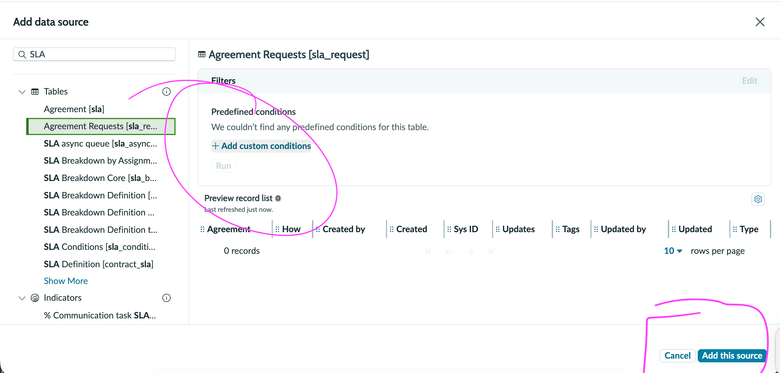Screen dimensions: 780x373
Task: Select SLA Definition [contract_sla] table
Action: click(98, 264)
